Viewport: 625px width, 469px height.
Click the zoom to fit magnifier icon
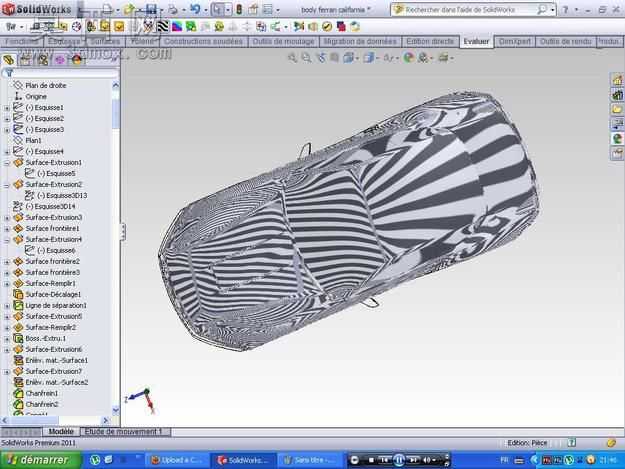click(293, 58)
